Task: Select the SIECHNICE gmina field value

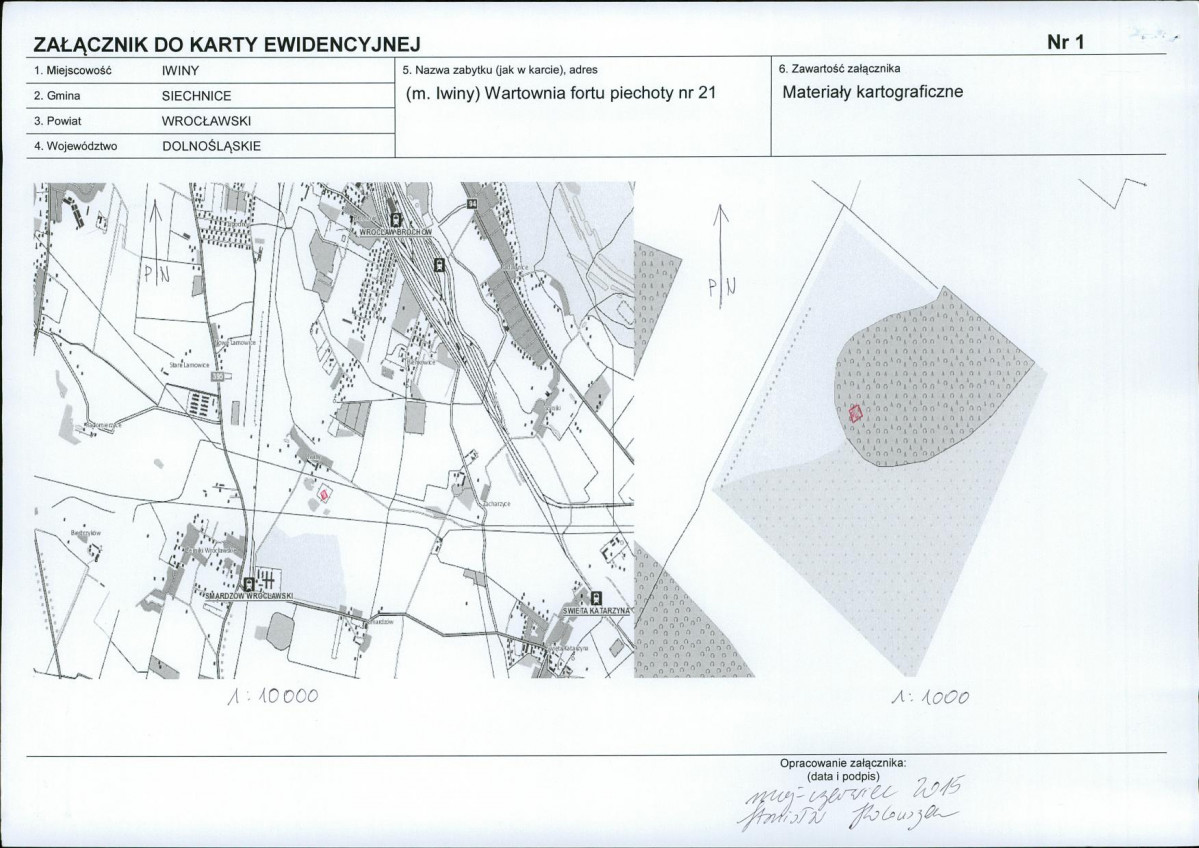Action: point(196,96)
